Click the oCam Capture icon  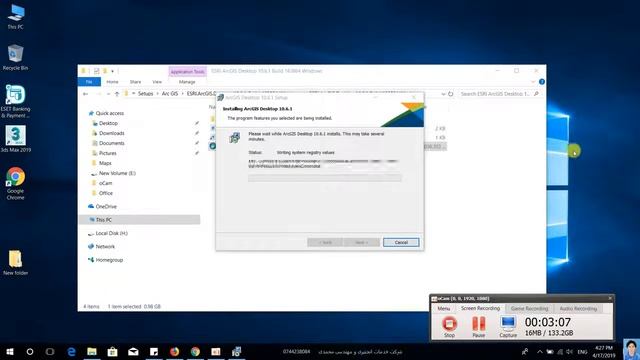(x=508, y=326)
